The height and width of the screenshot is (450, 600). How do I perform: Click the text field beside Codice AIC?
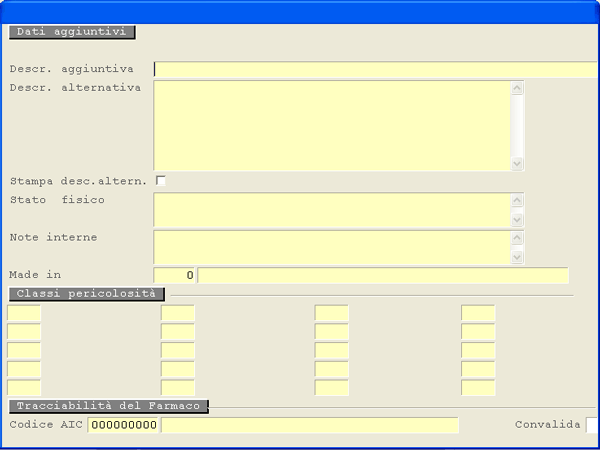(x=309, y=425)
